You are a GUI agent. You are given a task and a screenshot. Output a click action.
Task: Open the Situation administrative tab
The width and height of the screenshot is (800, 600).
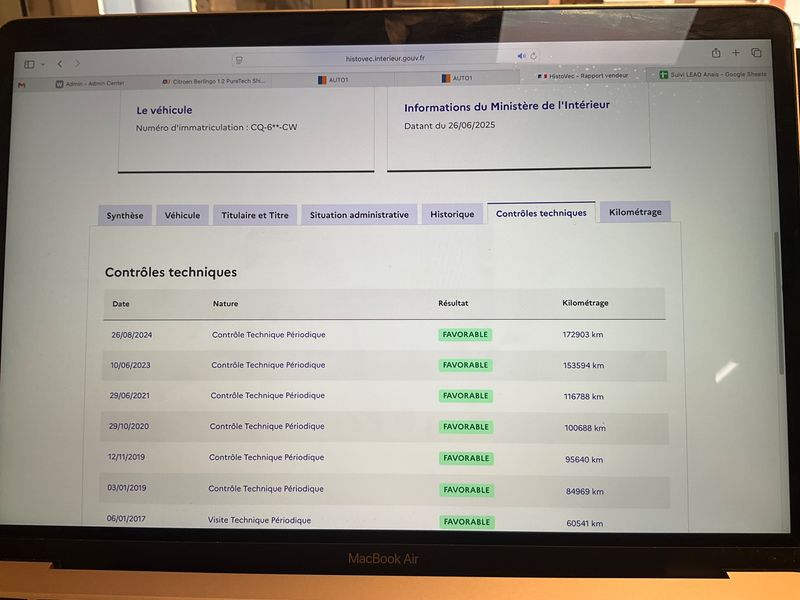point(359,215)
